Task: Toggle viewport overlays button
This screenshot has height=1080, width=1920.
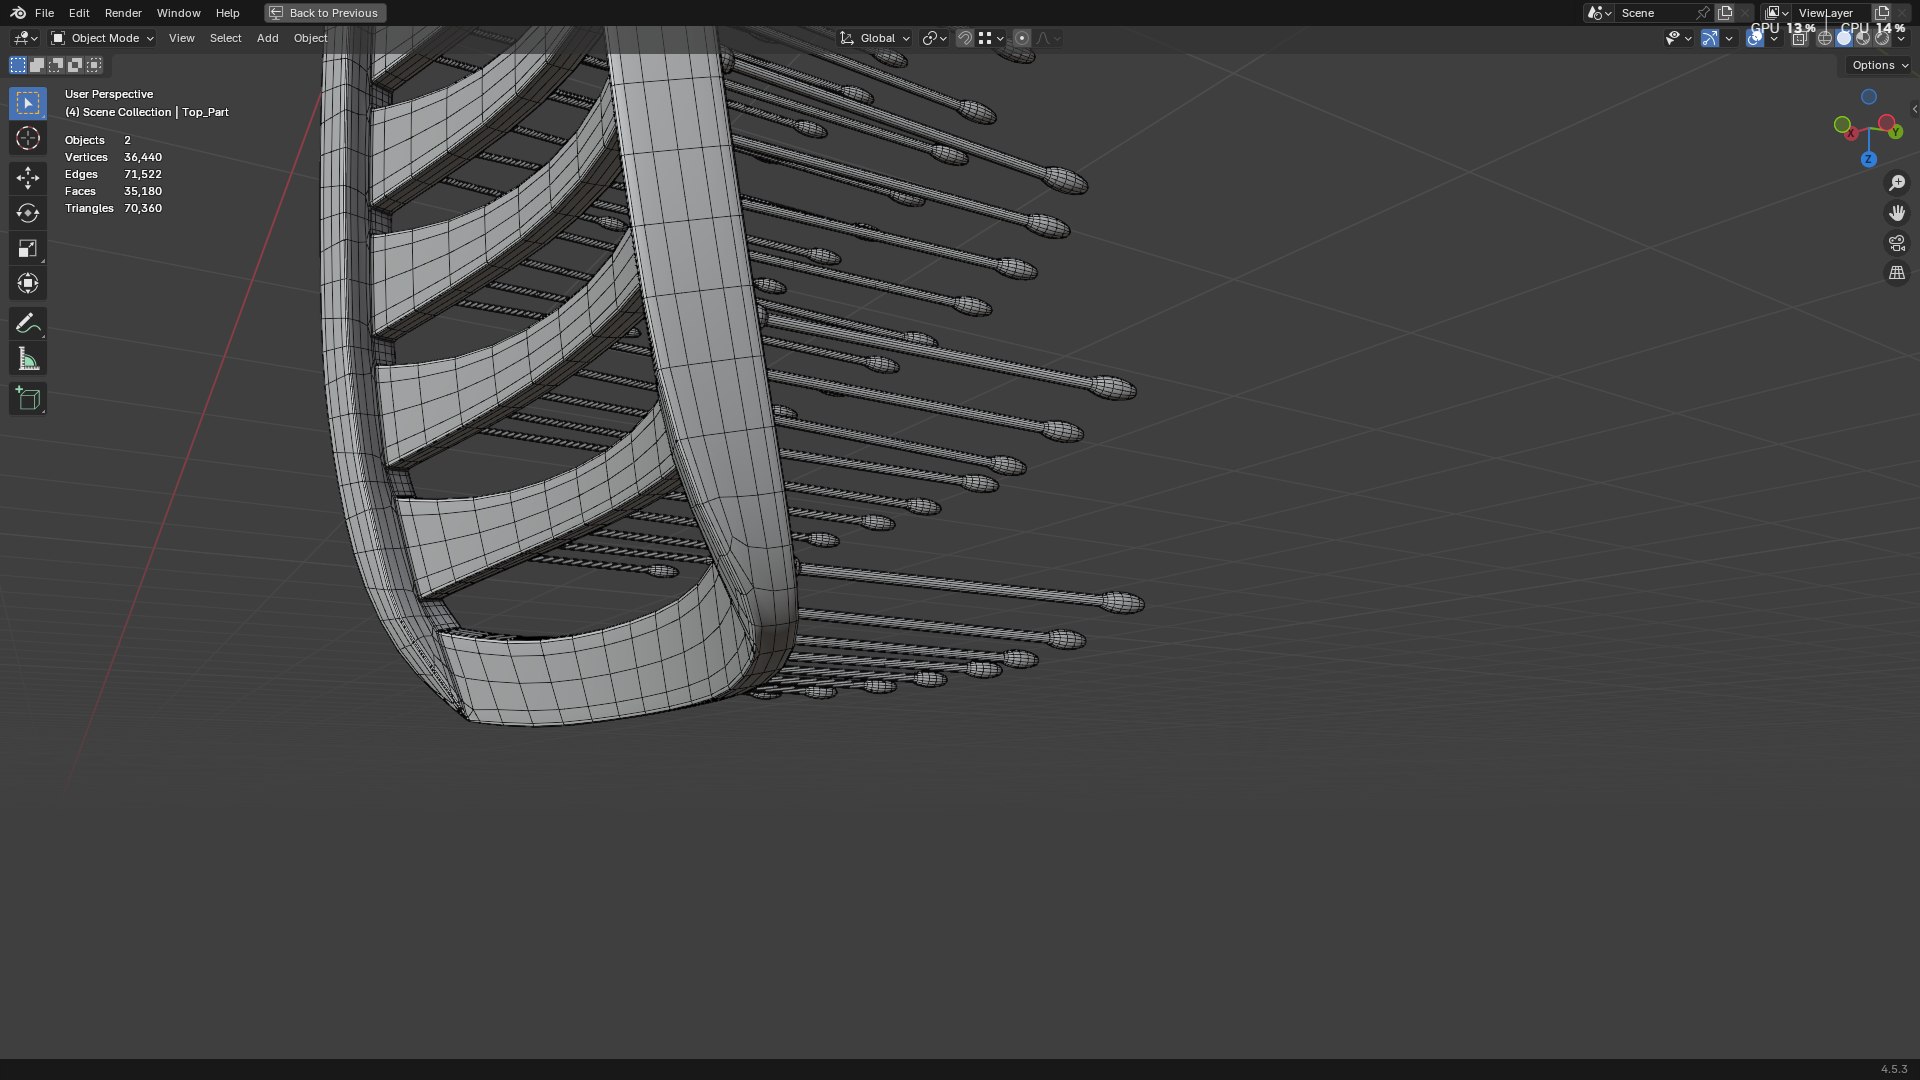Action: [x=1755, y=38]
